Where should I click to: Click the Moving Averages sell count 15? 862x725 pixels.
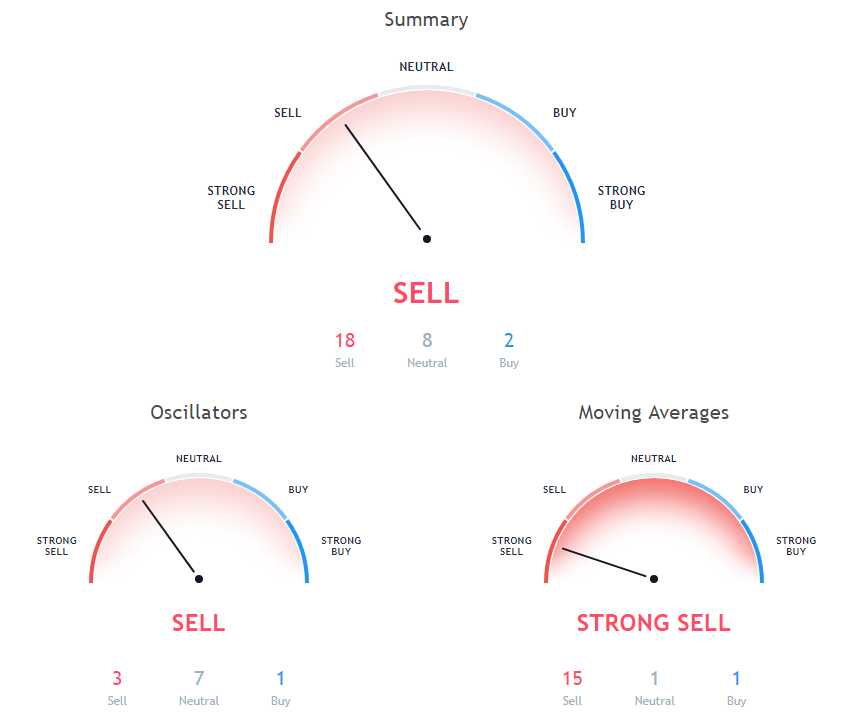click(572, 678)
